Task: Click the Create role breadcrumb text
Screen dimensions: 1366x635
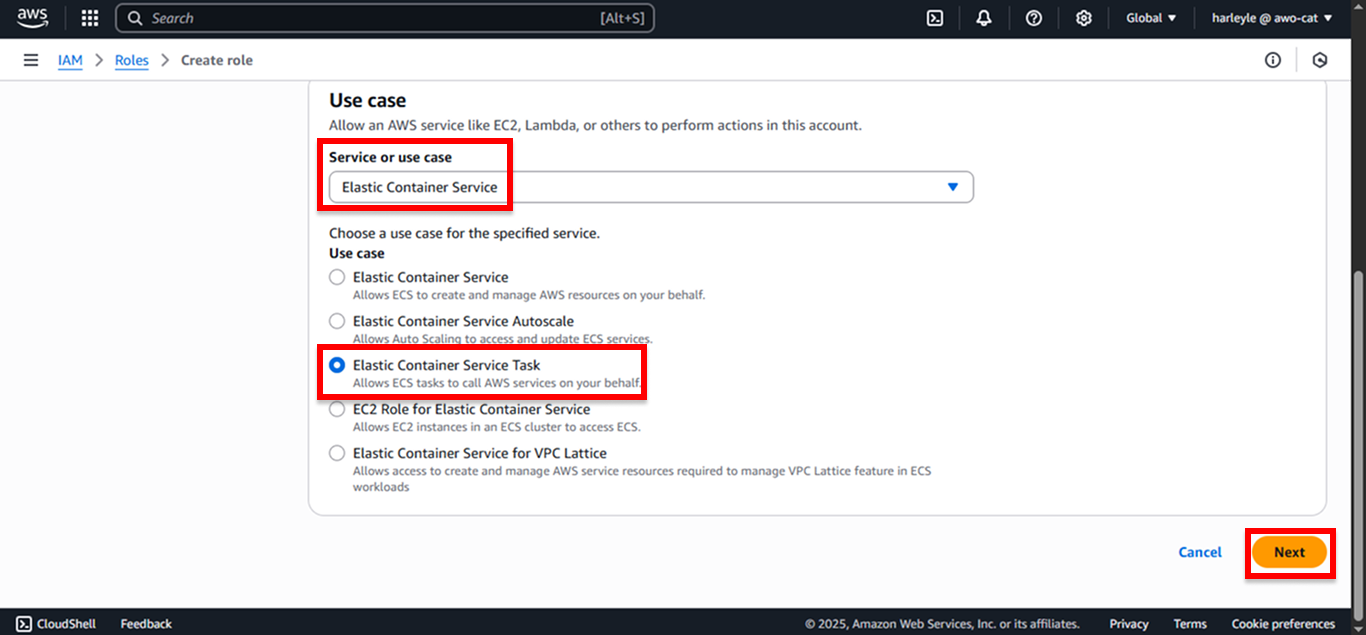Action: point(217,60)
